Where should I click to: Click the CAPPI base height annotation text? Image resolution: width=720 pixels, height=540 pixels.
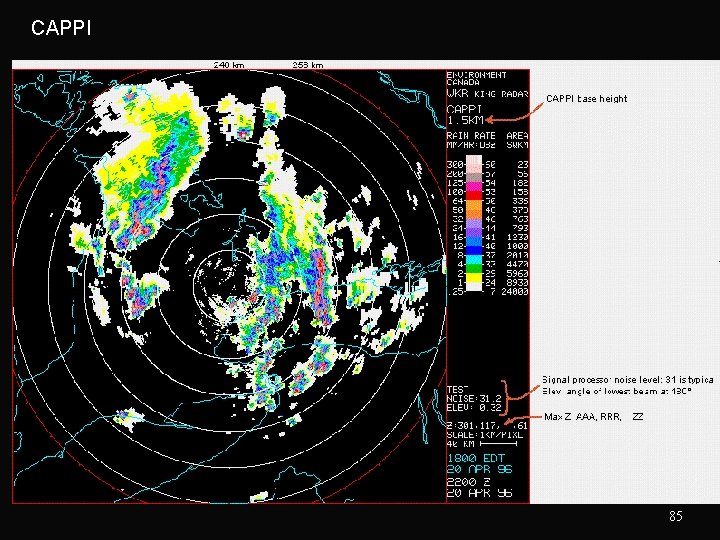(586, 99)
